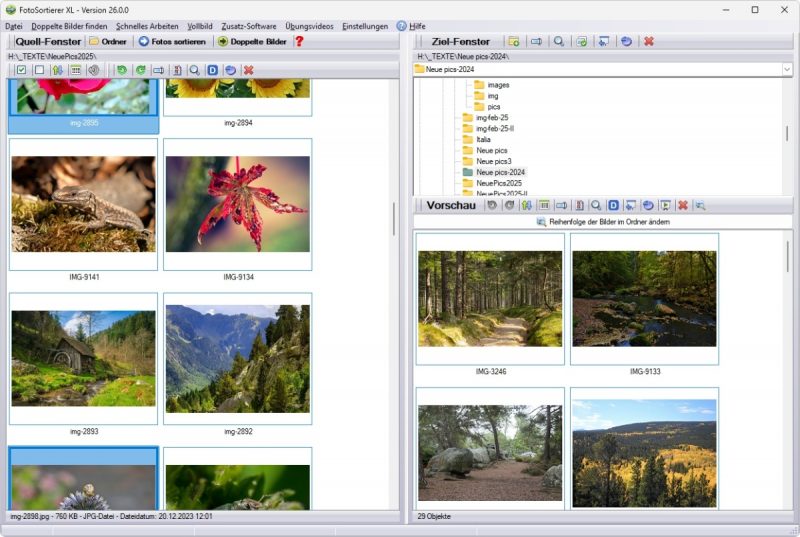Screen dimensions: 800x537
Task: Click blue refresh icon in Ziel-Fenster toolbar
Action: pyautogui.click(x=627, y=41)
